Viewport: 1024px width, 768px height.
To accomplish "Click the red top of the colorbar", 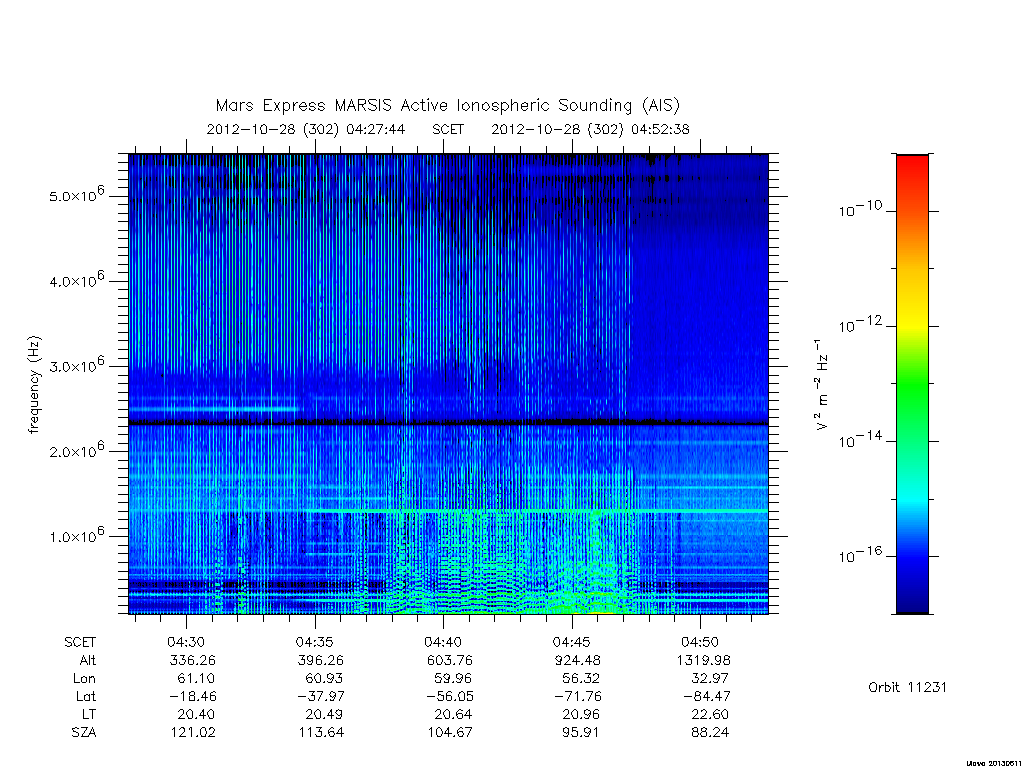I will [912, 167].
